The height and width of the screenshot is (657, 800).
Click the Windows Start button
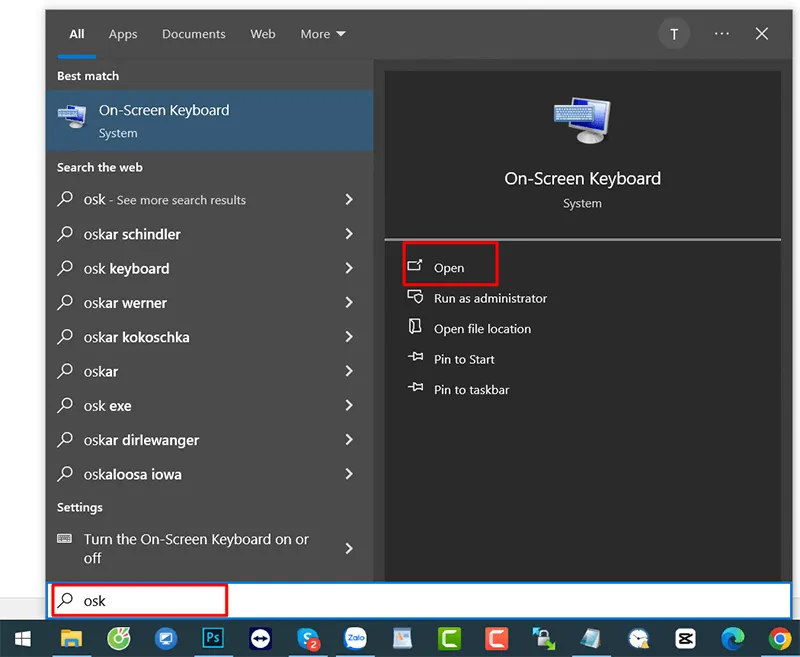(x=22, y=638)
